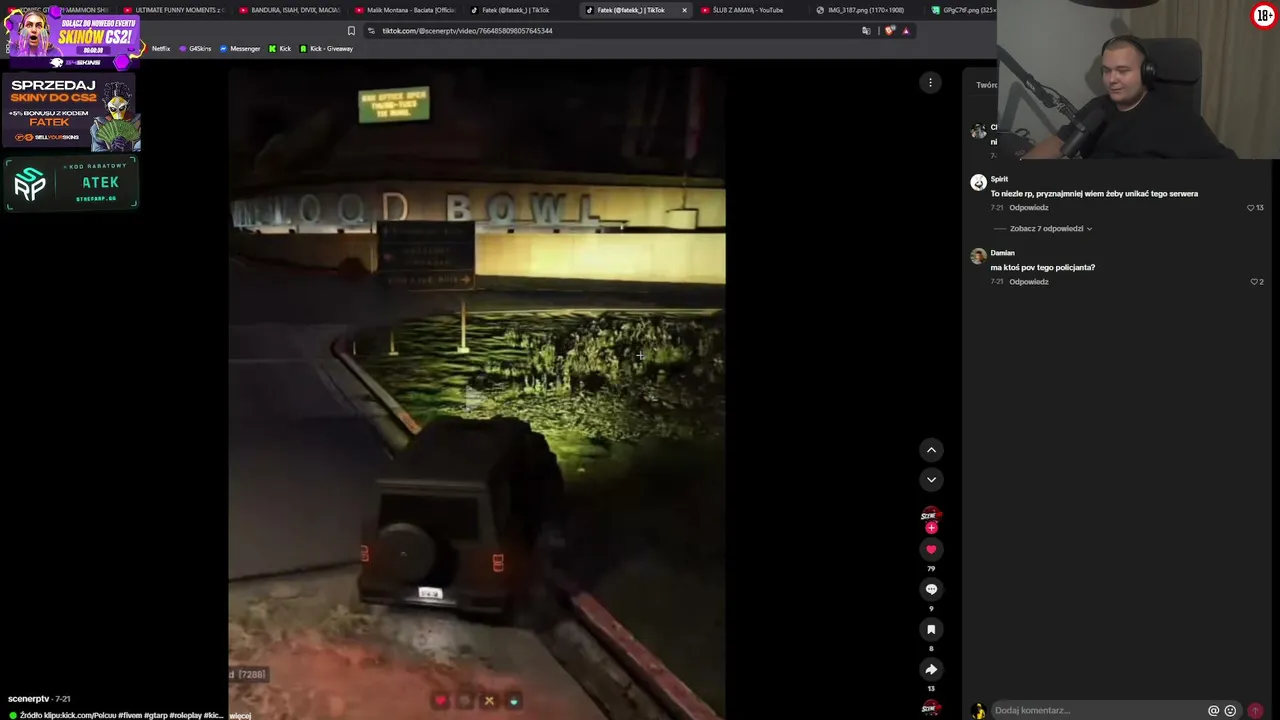This screenshot has height=720, width=1280.
Task: Open Spirit's profile avatar
Action: coord(978,182)
